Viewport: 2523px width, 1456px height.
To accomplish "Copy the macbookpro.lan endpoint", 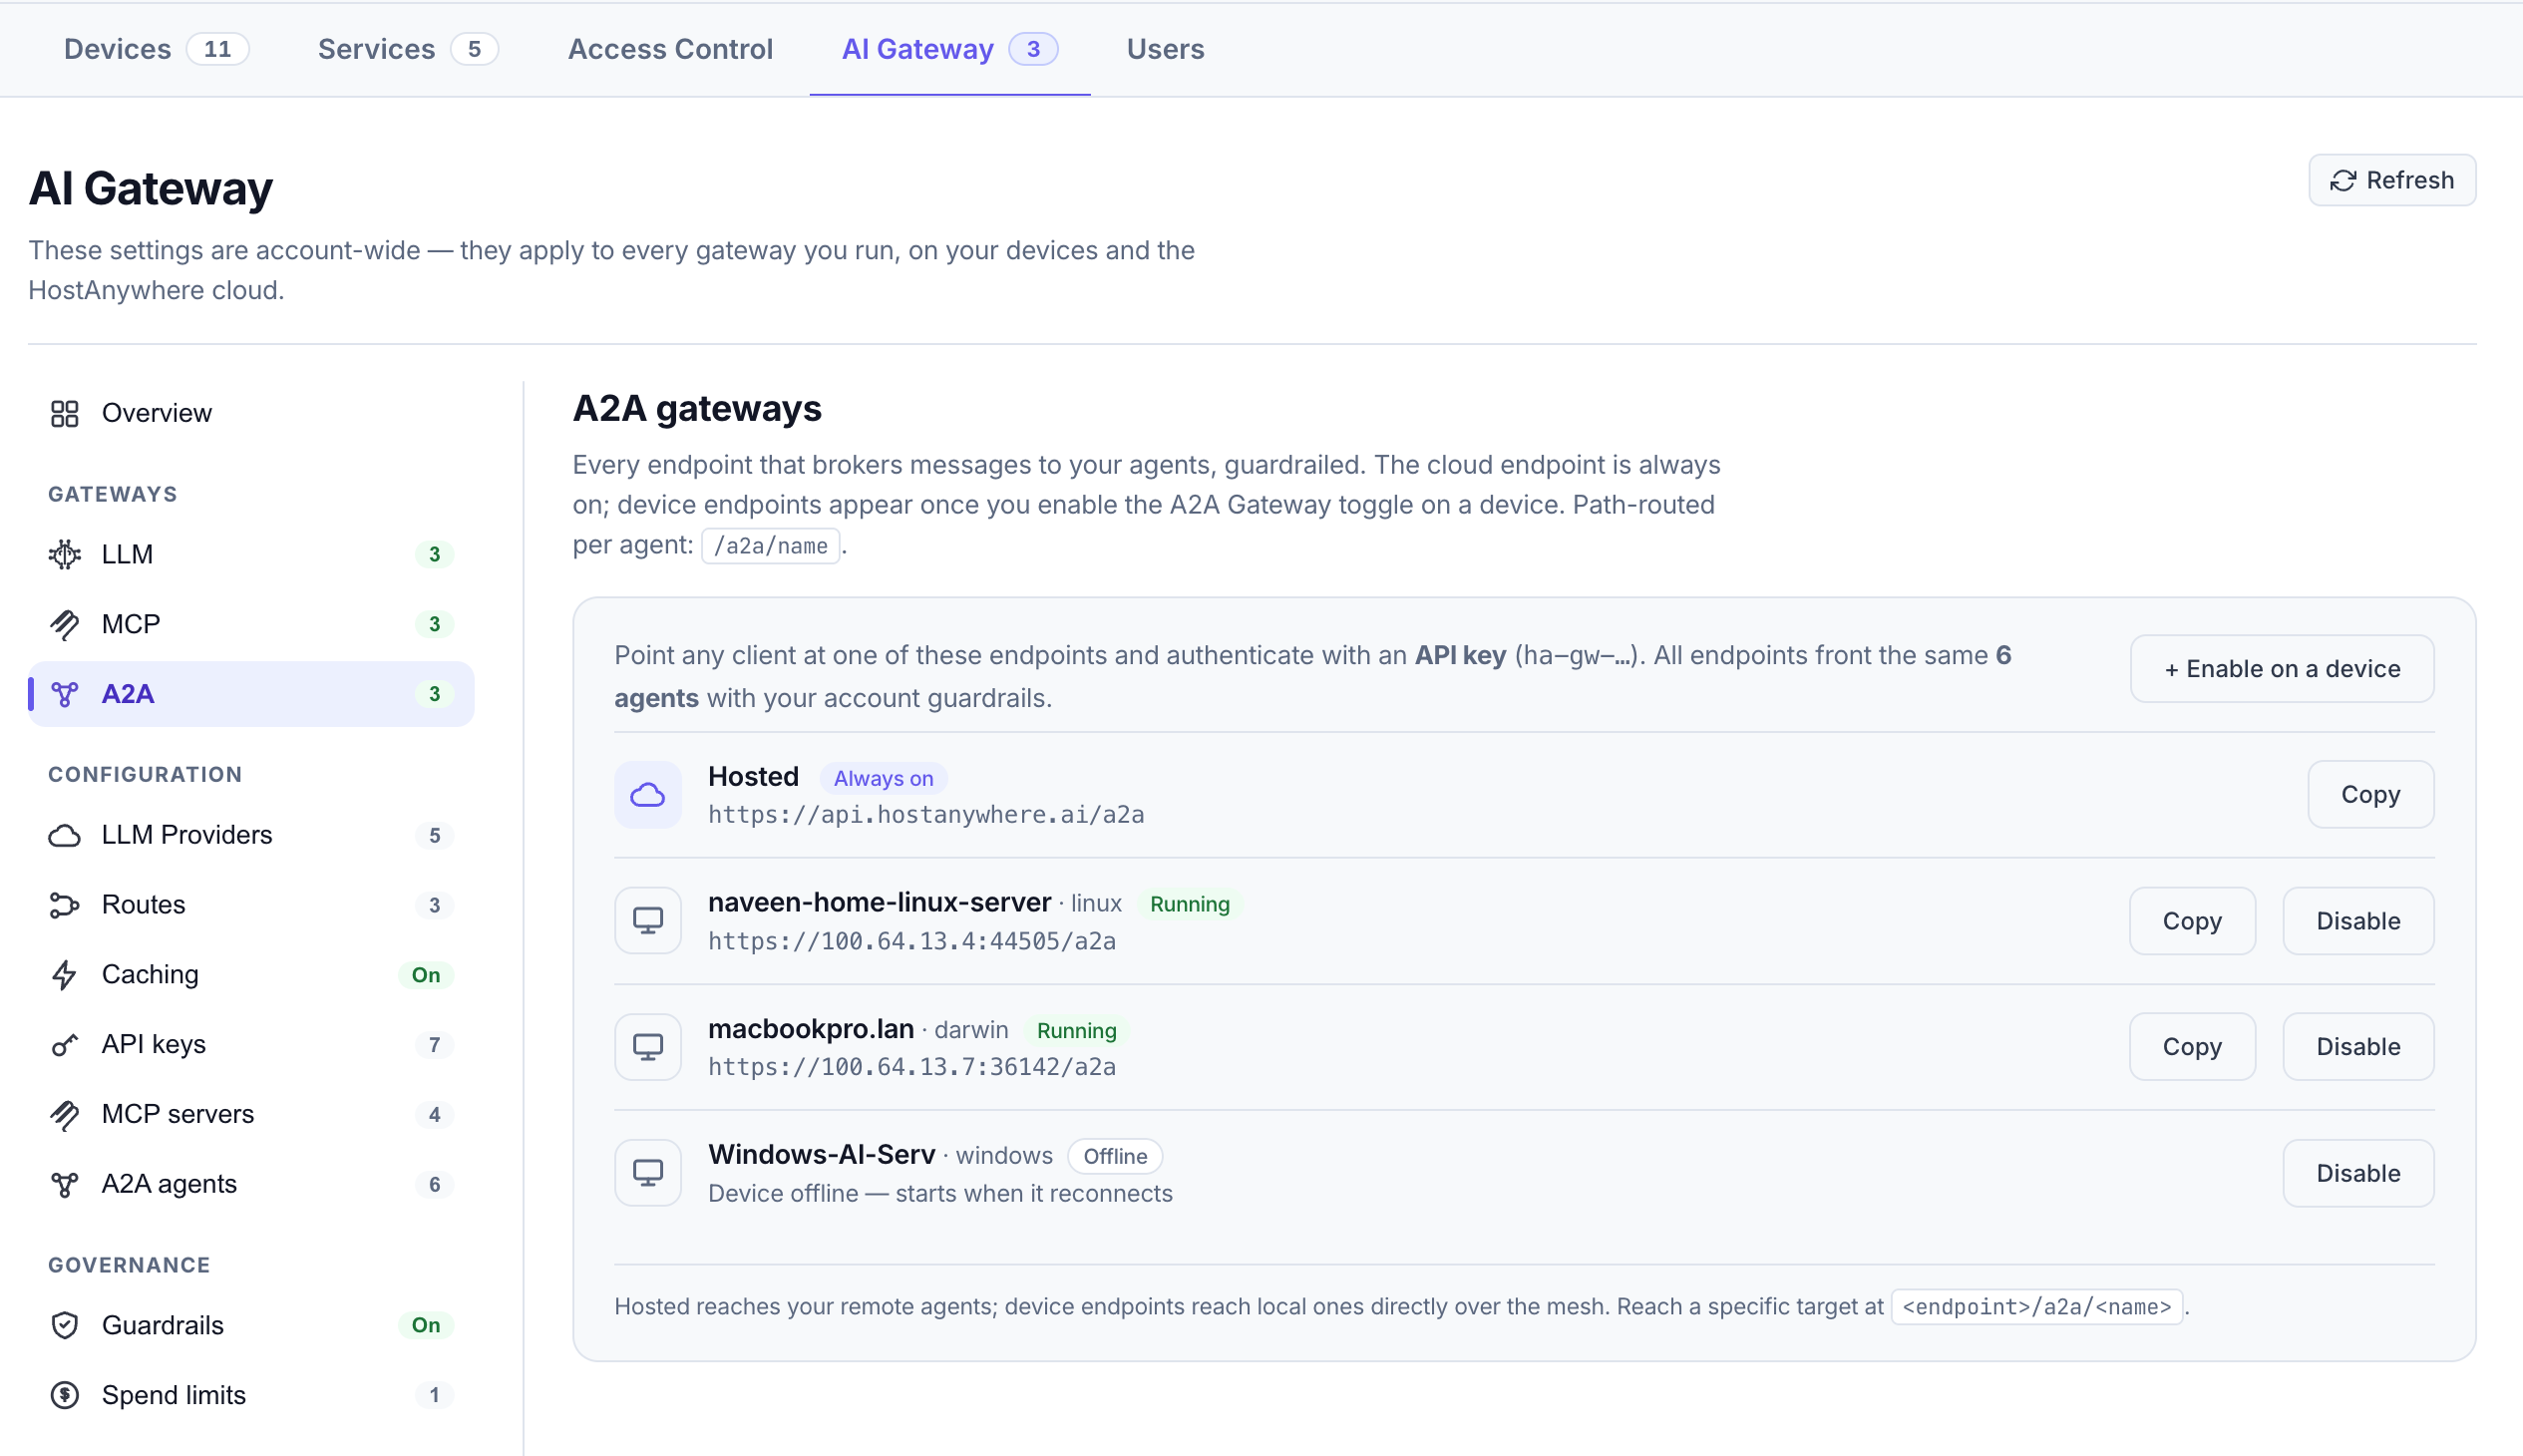I will click(x=2192, y=1047).
